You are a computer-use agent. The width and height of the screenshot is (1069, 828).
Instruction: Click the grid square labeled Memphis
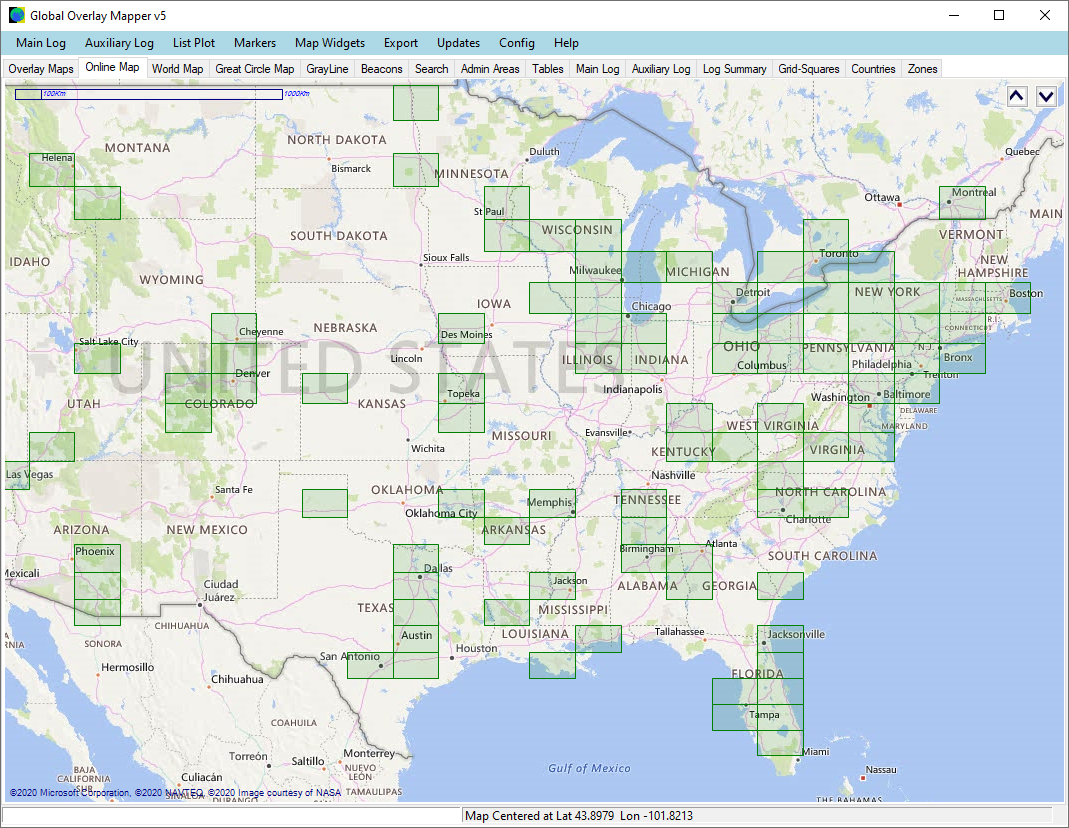[x=552, y=503]
